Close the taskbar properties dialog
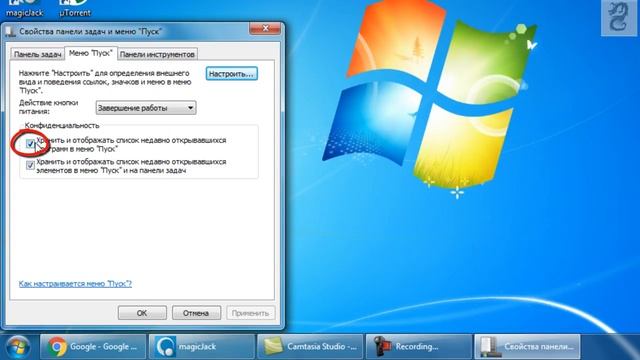This screenshot has height=360, width=640. (265, 28)
